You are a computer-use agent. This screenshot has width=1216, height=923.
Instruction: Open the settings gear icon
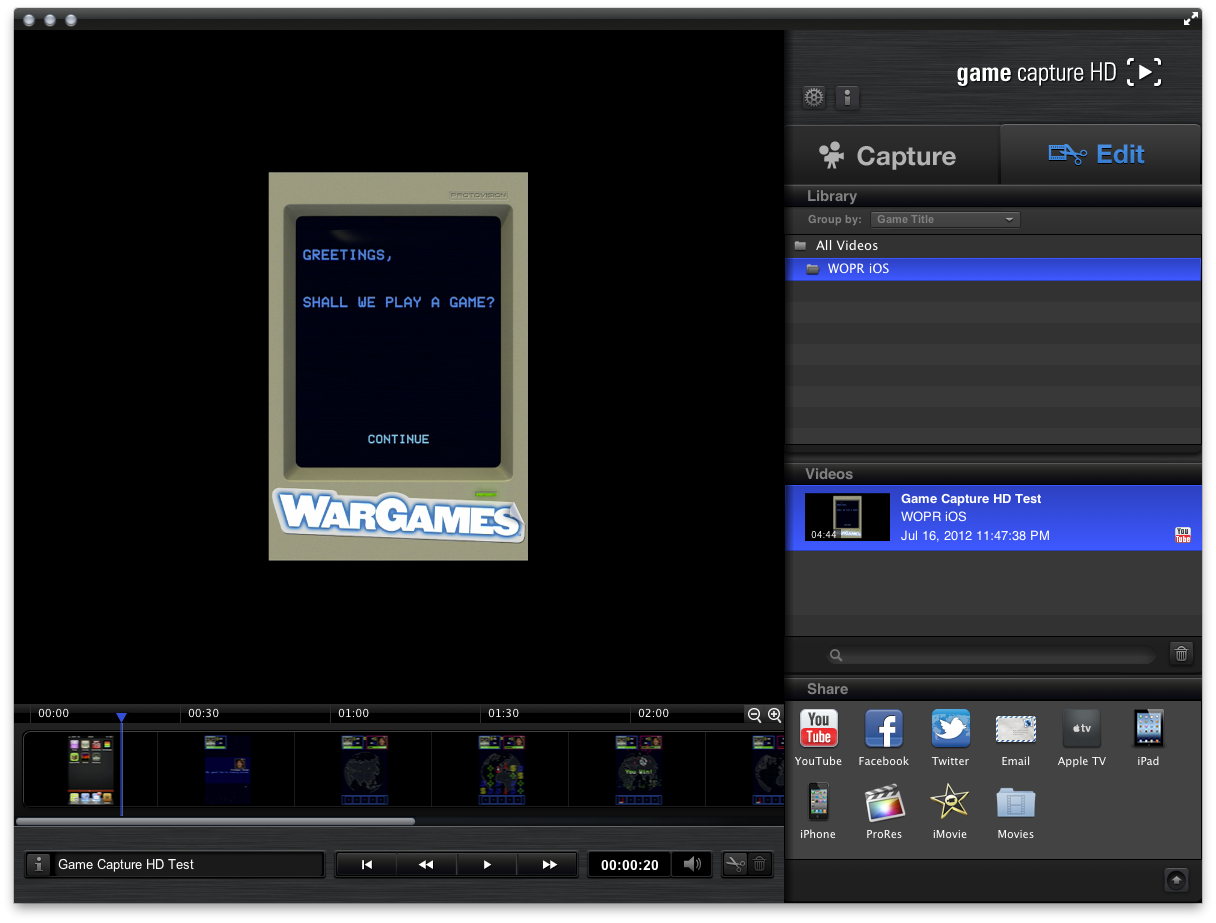pyautogui.click(x=814, y=97)
